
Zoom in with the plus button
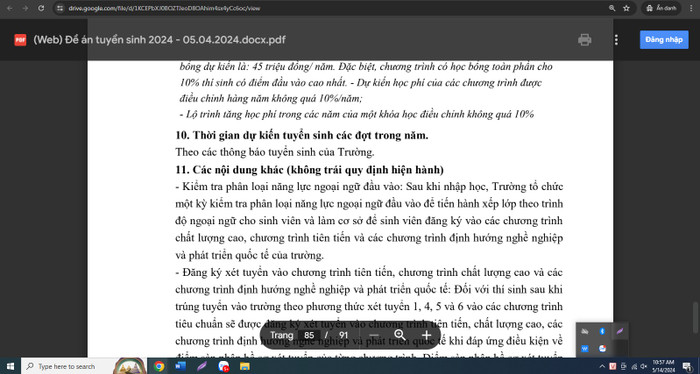426,335
